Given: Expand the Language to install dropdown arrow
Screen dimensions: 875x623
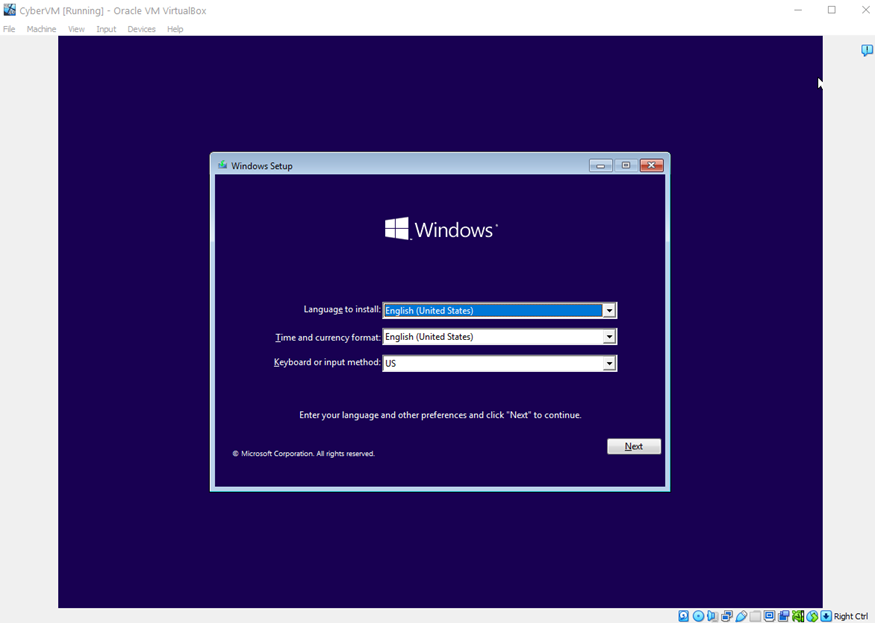Looking at the screenshot, I should (x=609, y=311).
